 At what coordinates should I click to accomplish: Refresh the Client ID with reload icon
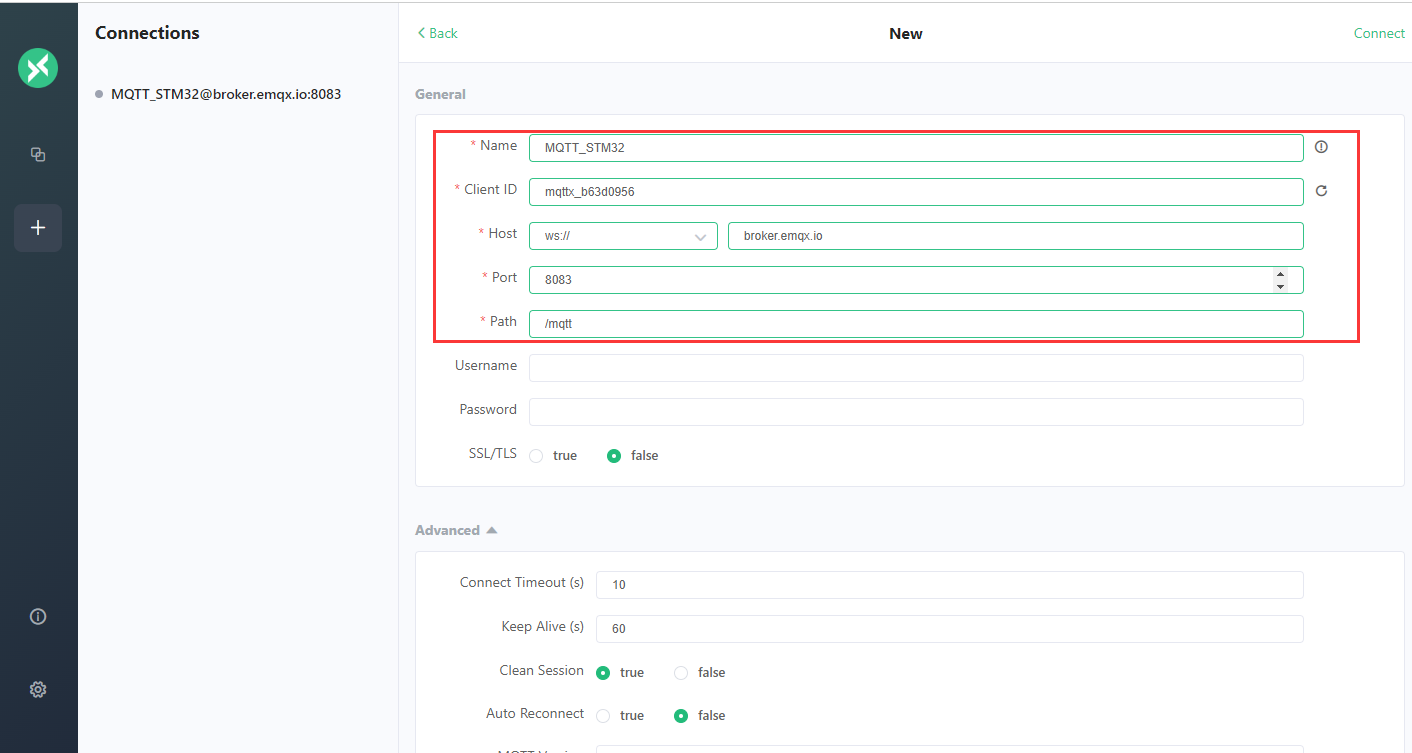click(1321, 191)
